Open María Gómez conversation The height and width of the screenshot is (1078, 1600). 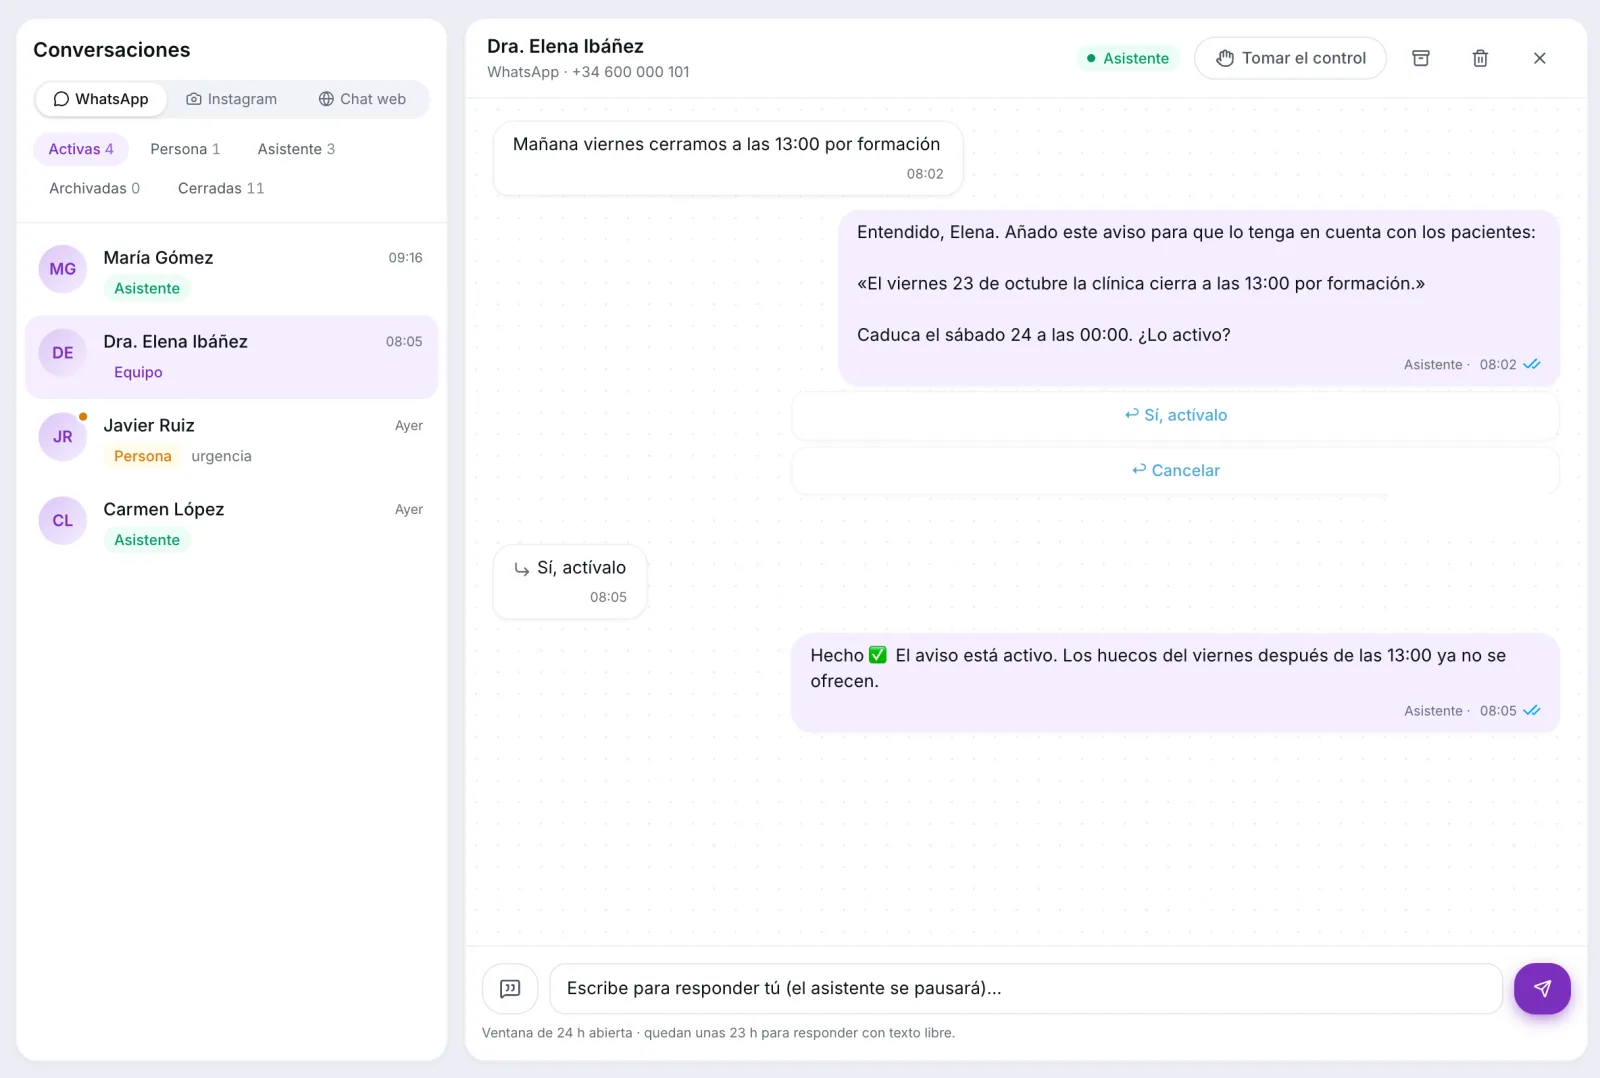coord(231,273)
